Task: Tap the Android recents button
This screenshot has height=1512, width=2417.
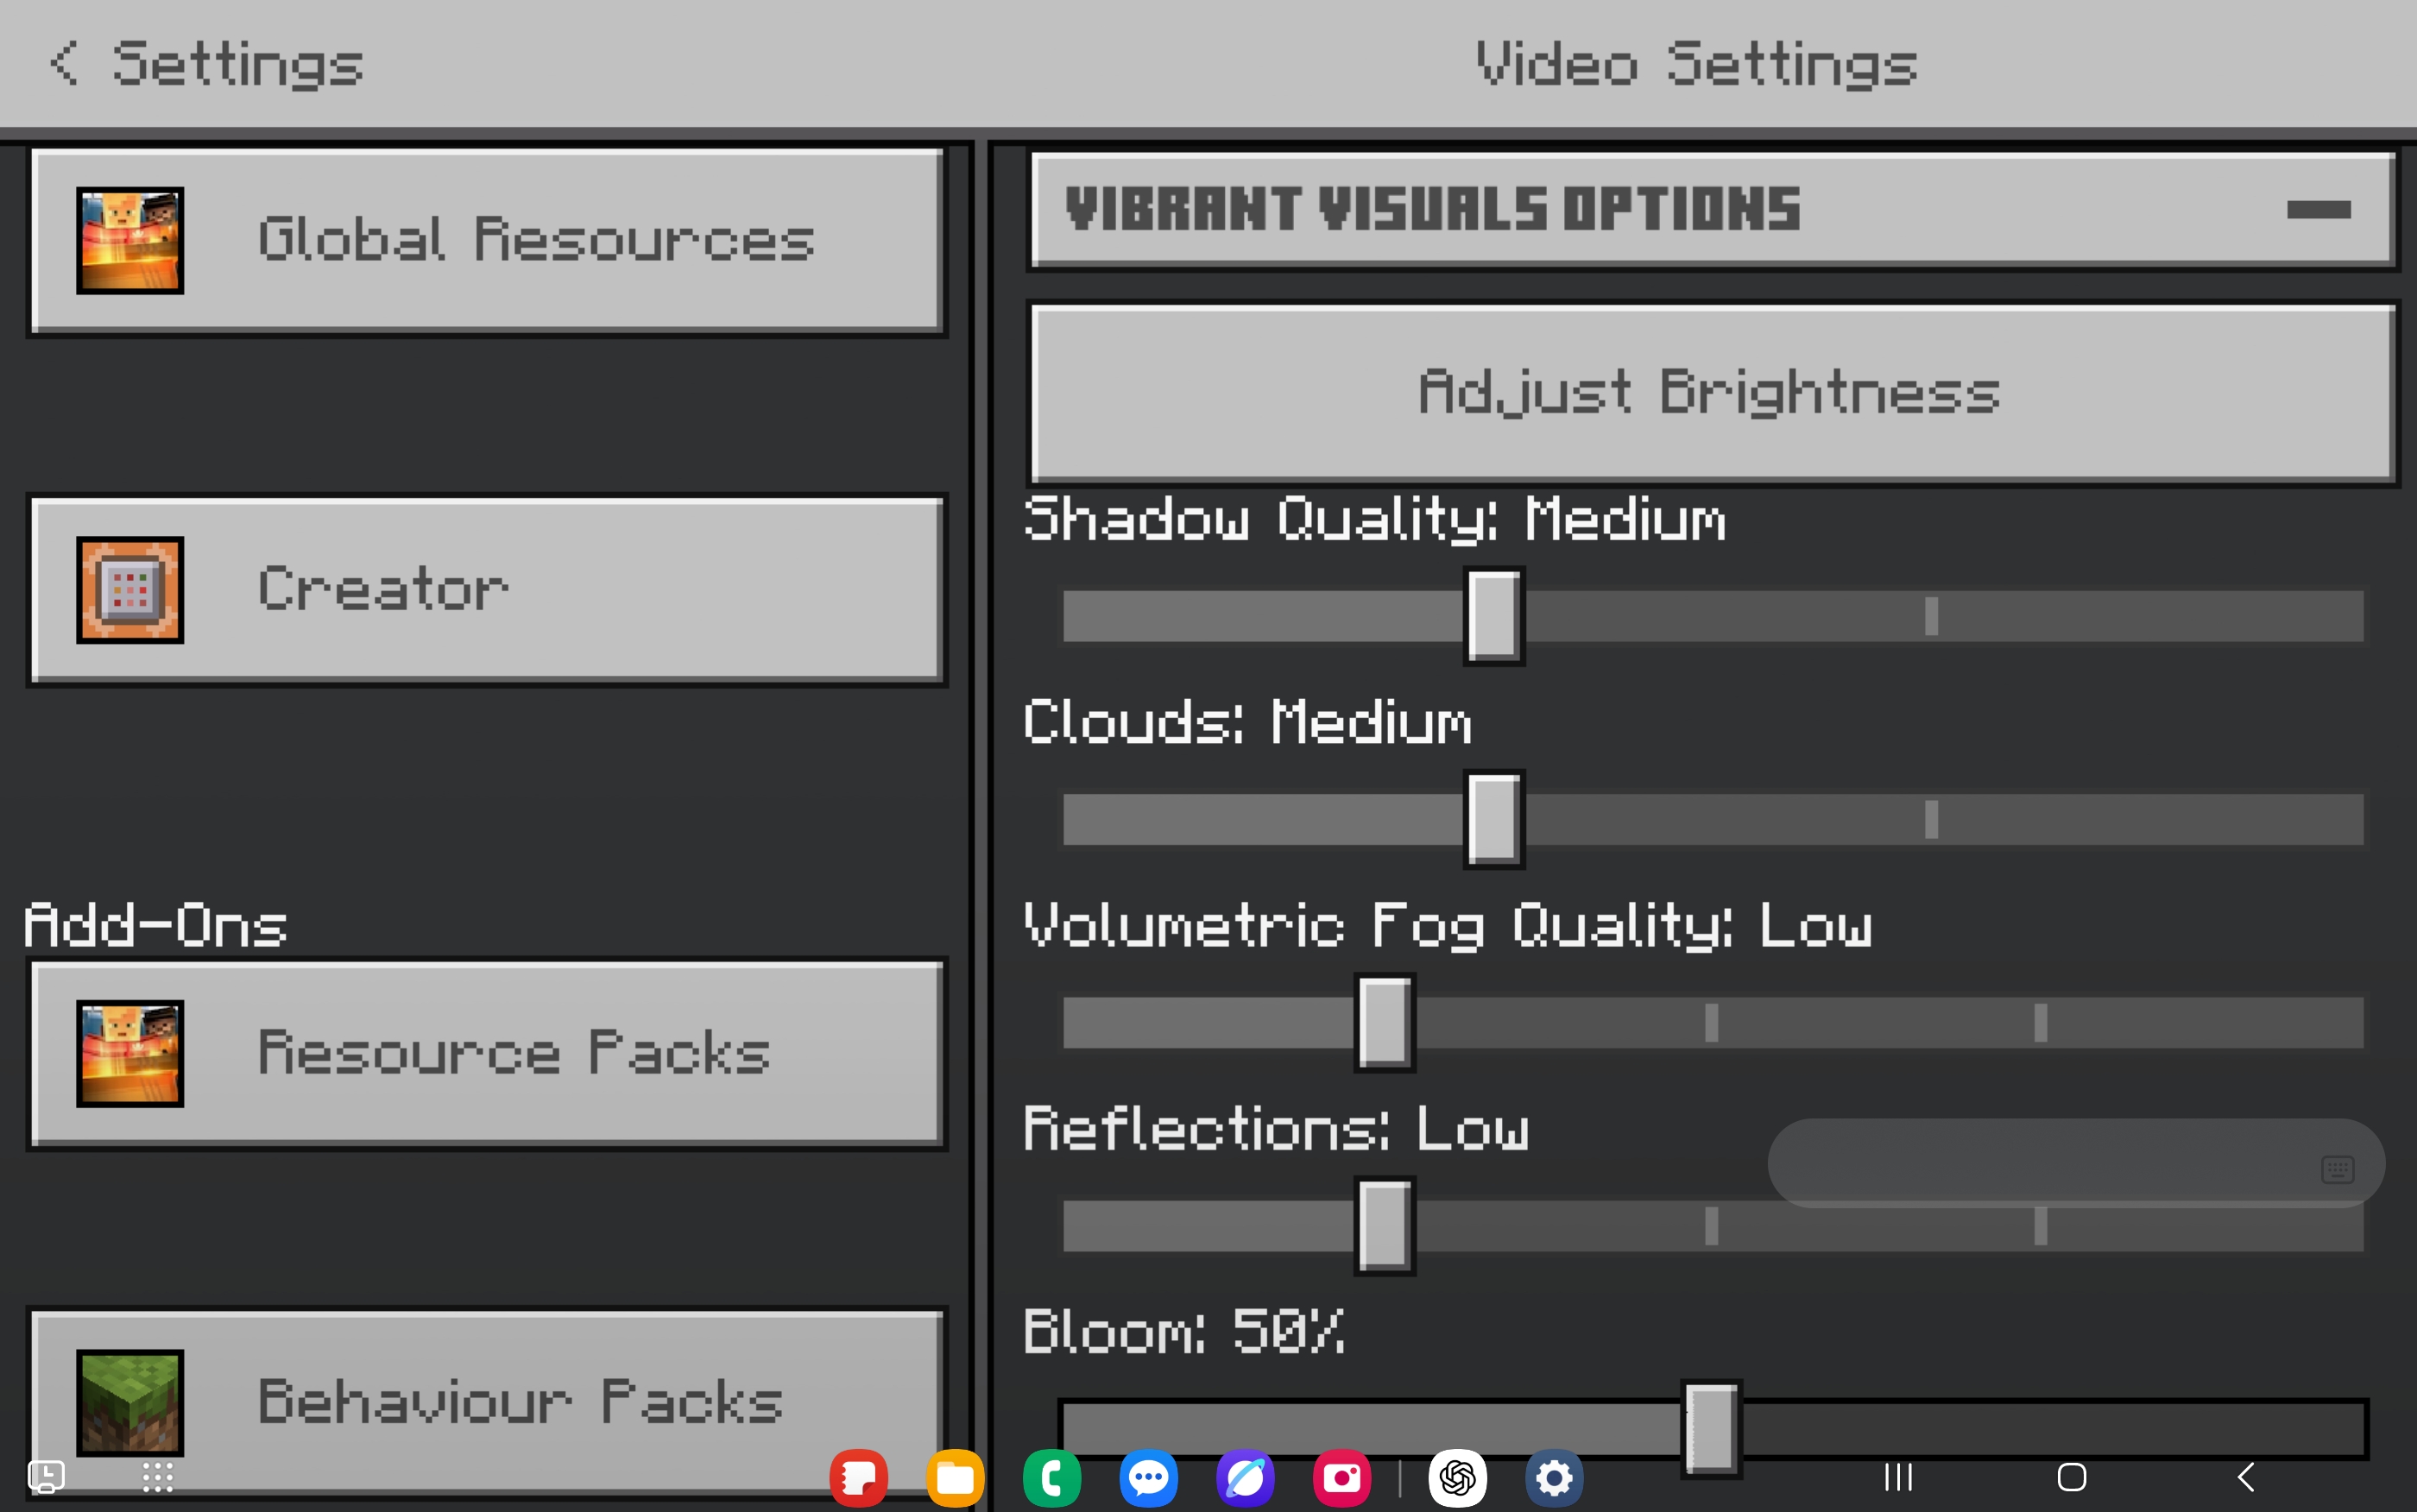Action: tap(1898, 1477)
